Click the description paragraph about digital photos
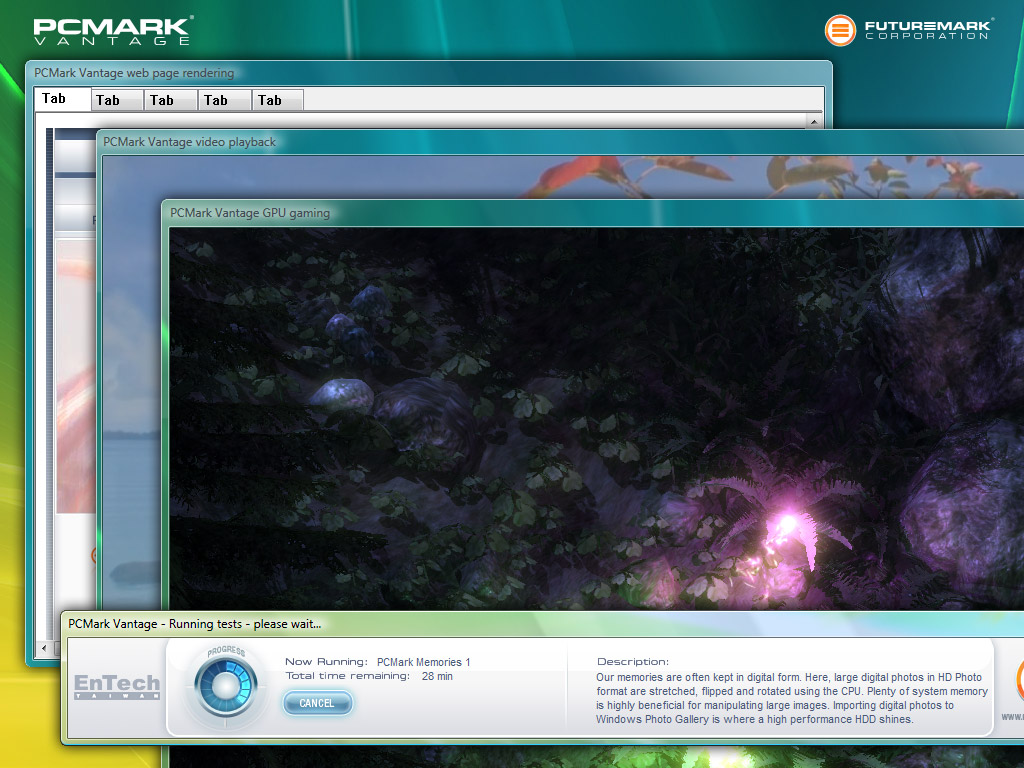 pyautogui.click(x=792, y=698)
